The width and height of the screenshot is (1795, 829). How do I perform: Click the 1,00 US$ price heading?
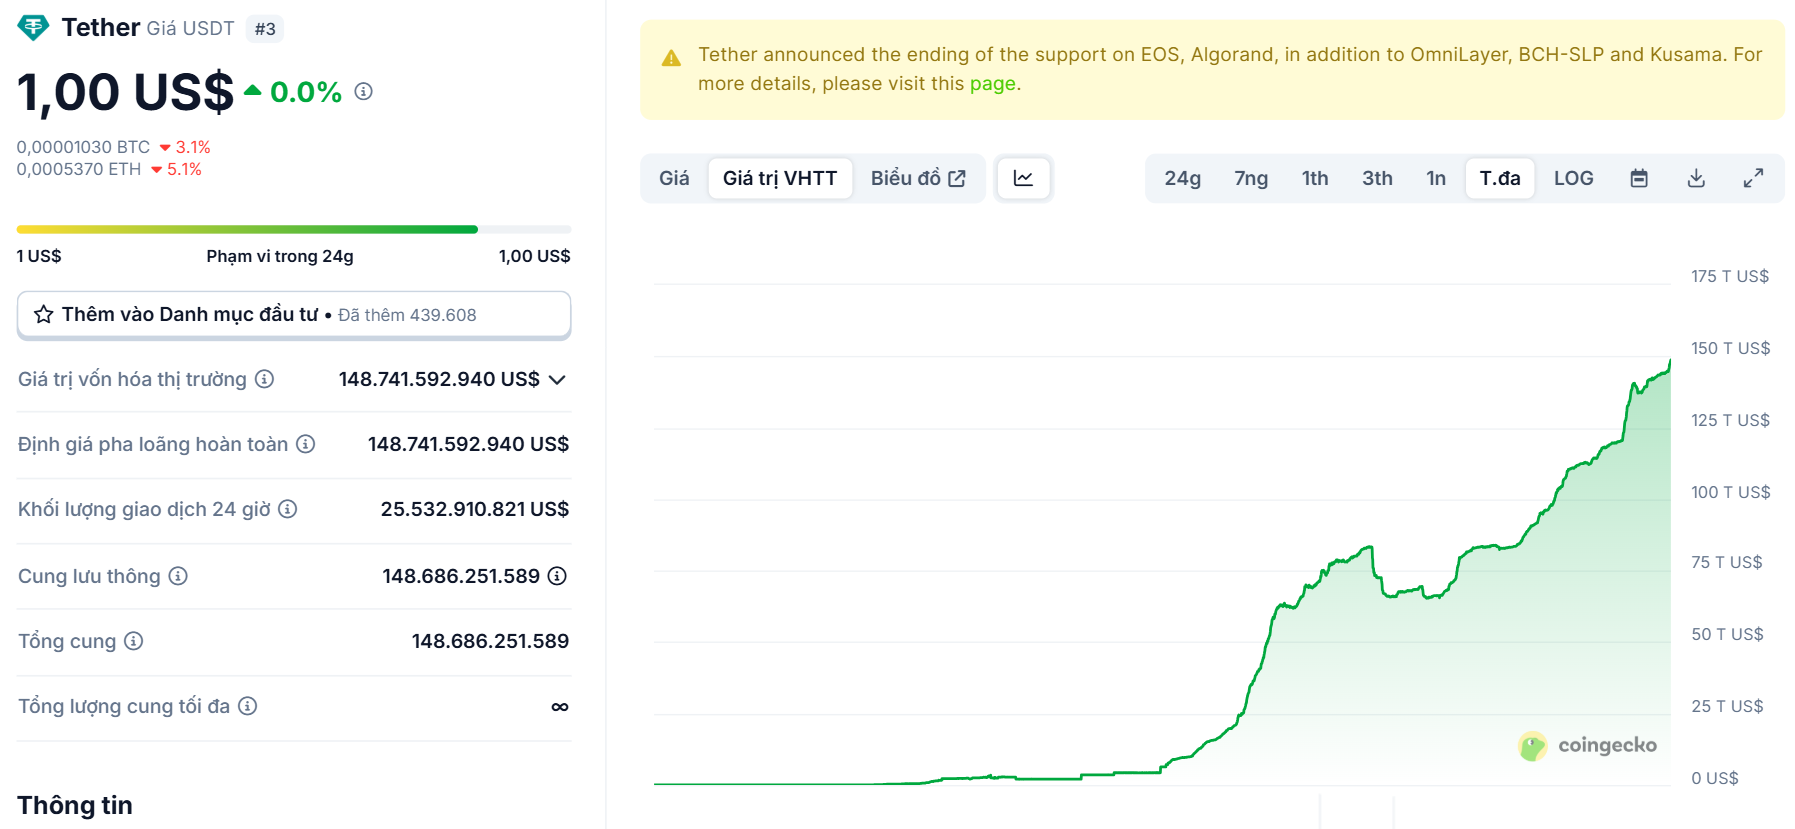coord(125,92)
